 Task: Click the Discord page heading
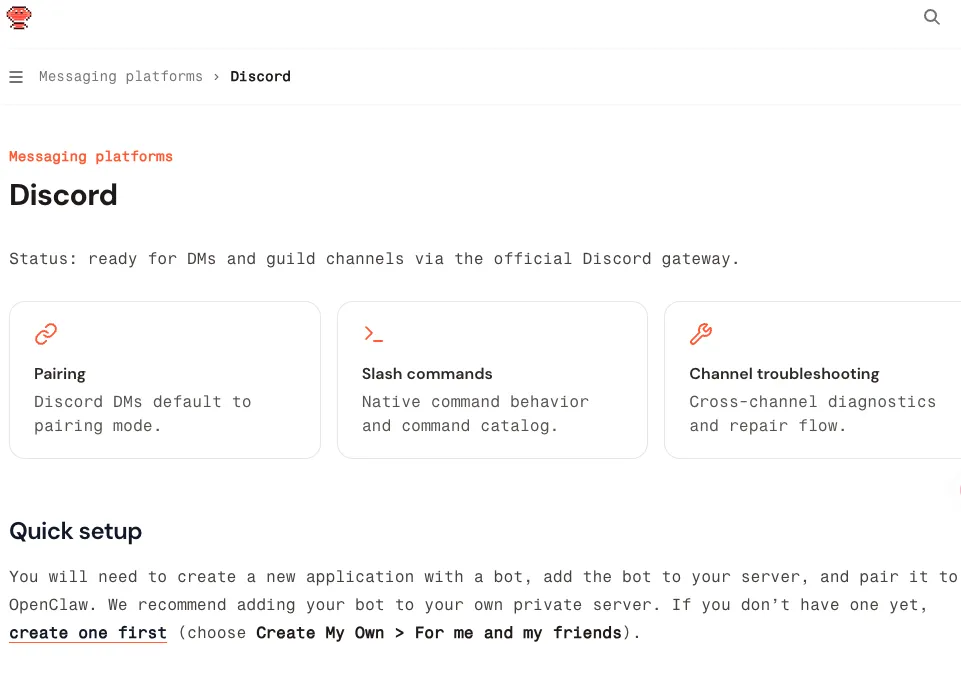(x=63, y=195)
